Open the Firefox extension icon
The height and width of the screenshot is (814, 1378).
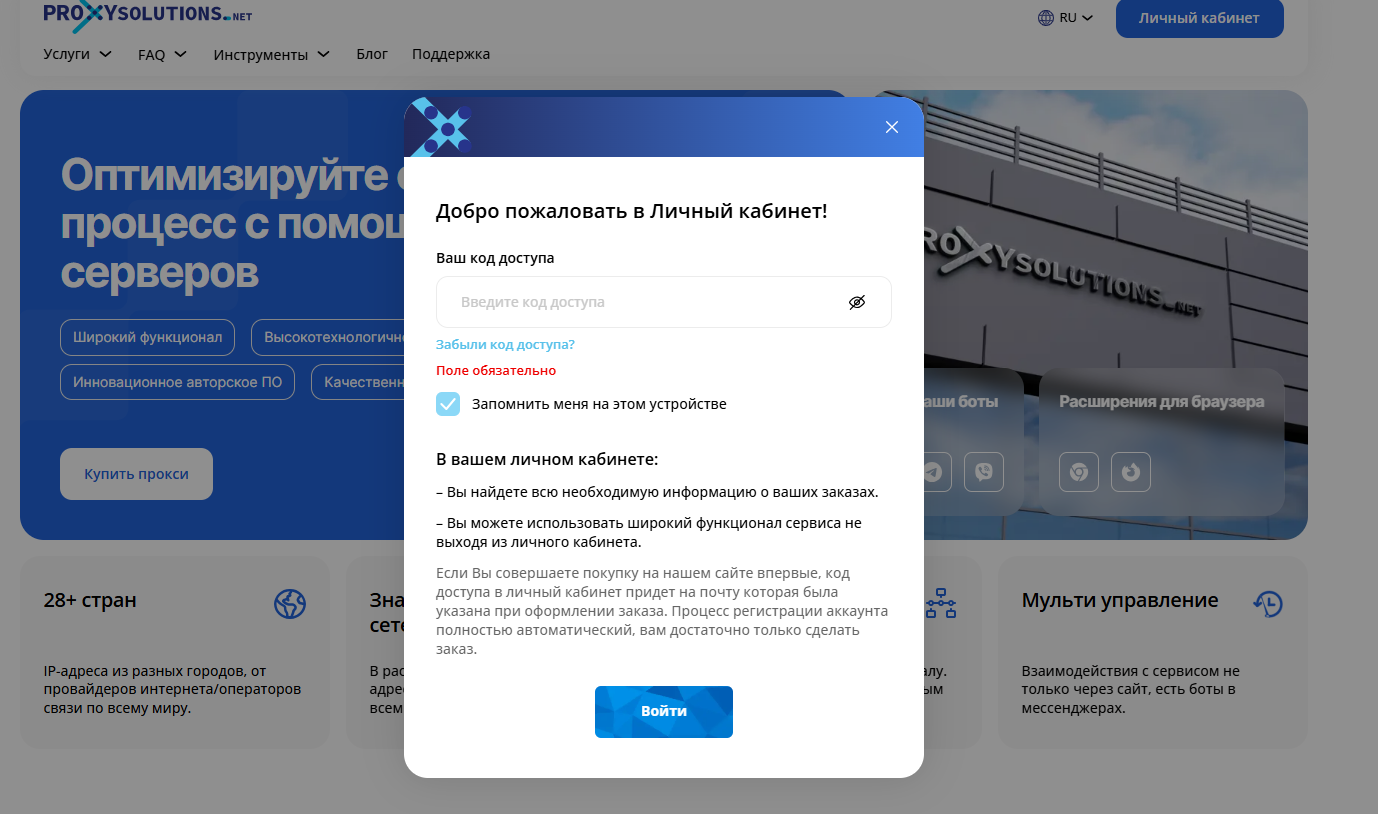click(1131, 472)
